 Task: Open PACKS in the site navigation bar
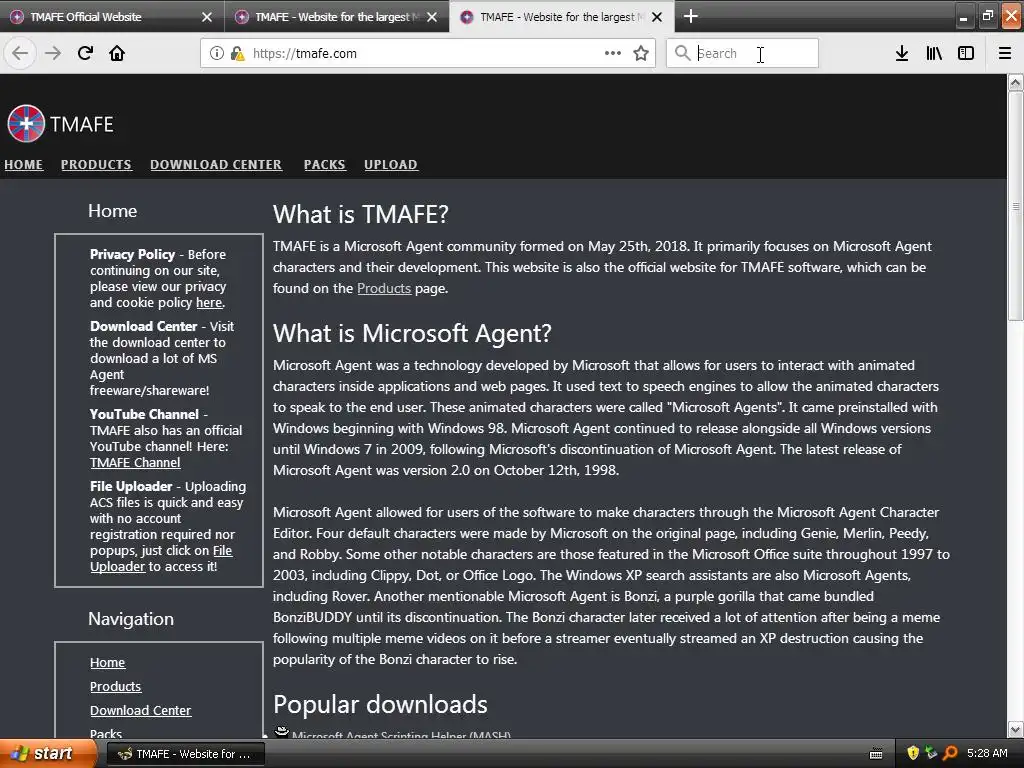[x=325, y=165]
